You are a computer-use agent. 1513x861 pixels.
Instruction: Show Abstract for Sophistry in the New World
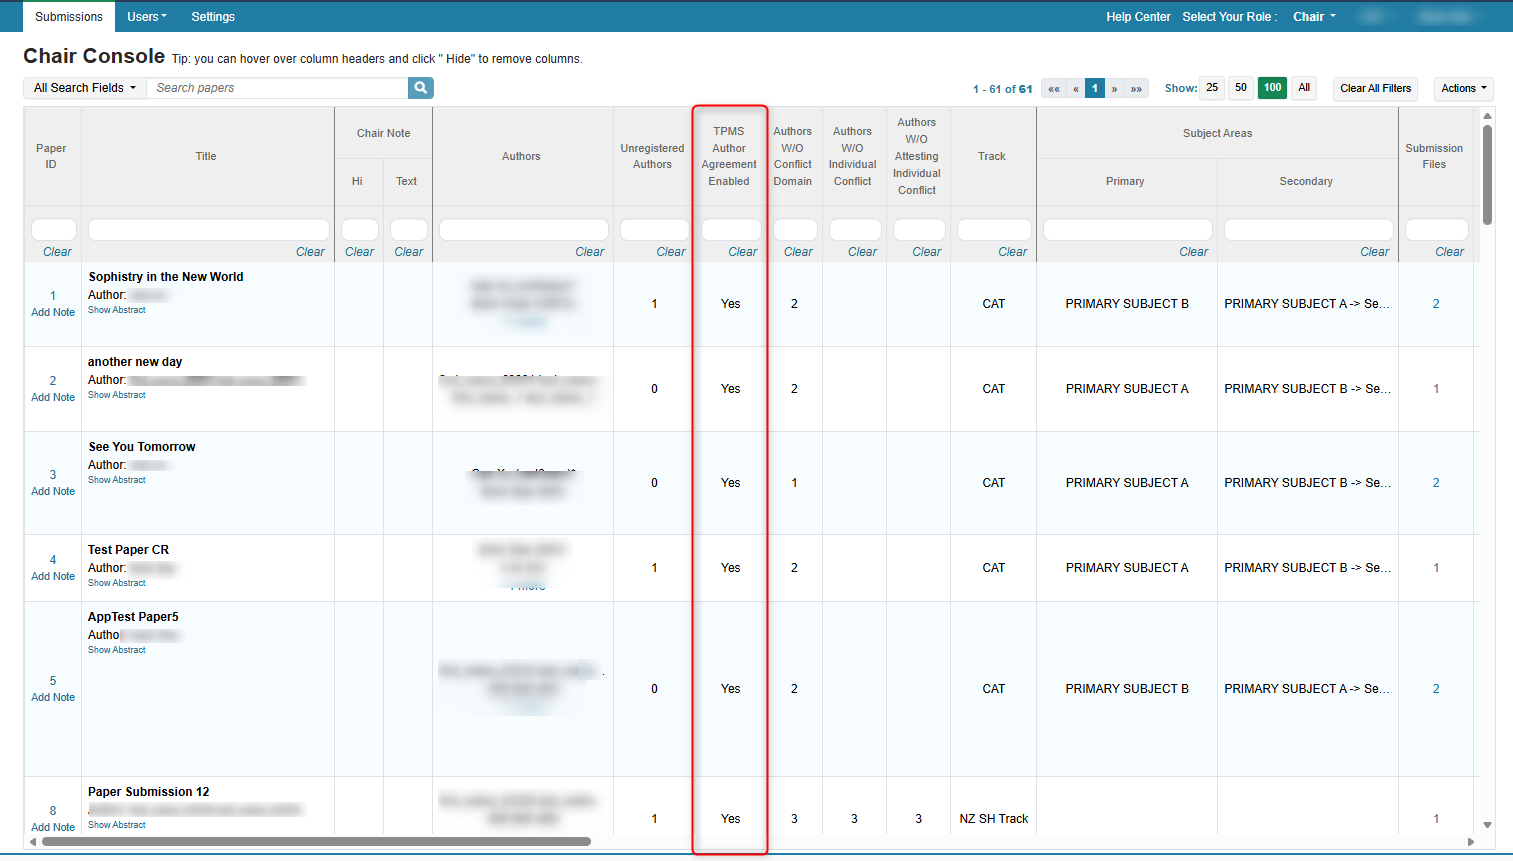(x=117, y=310)
